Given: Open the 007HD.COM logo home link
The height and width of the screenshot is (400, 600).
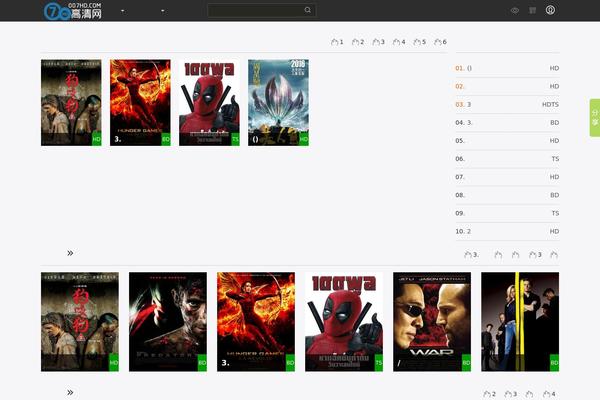Looking at the screenshot, I should (73, 11).
